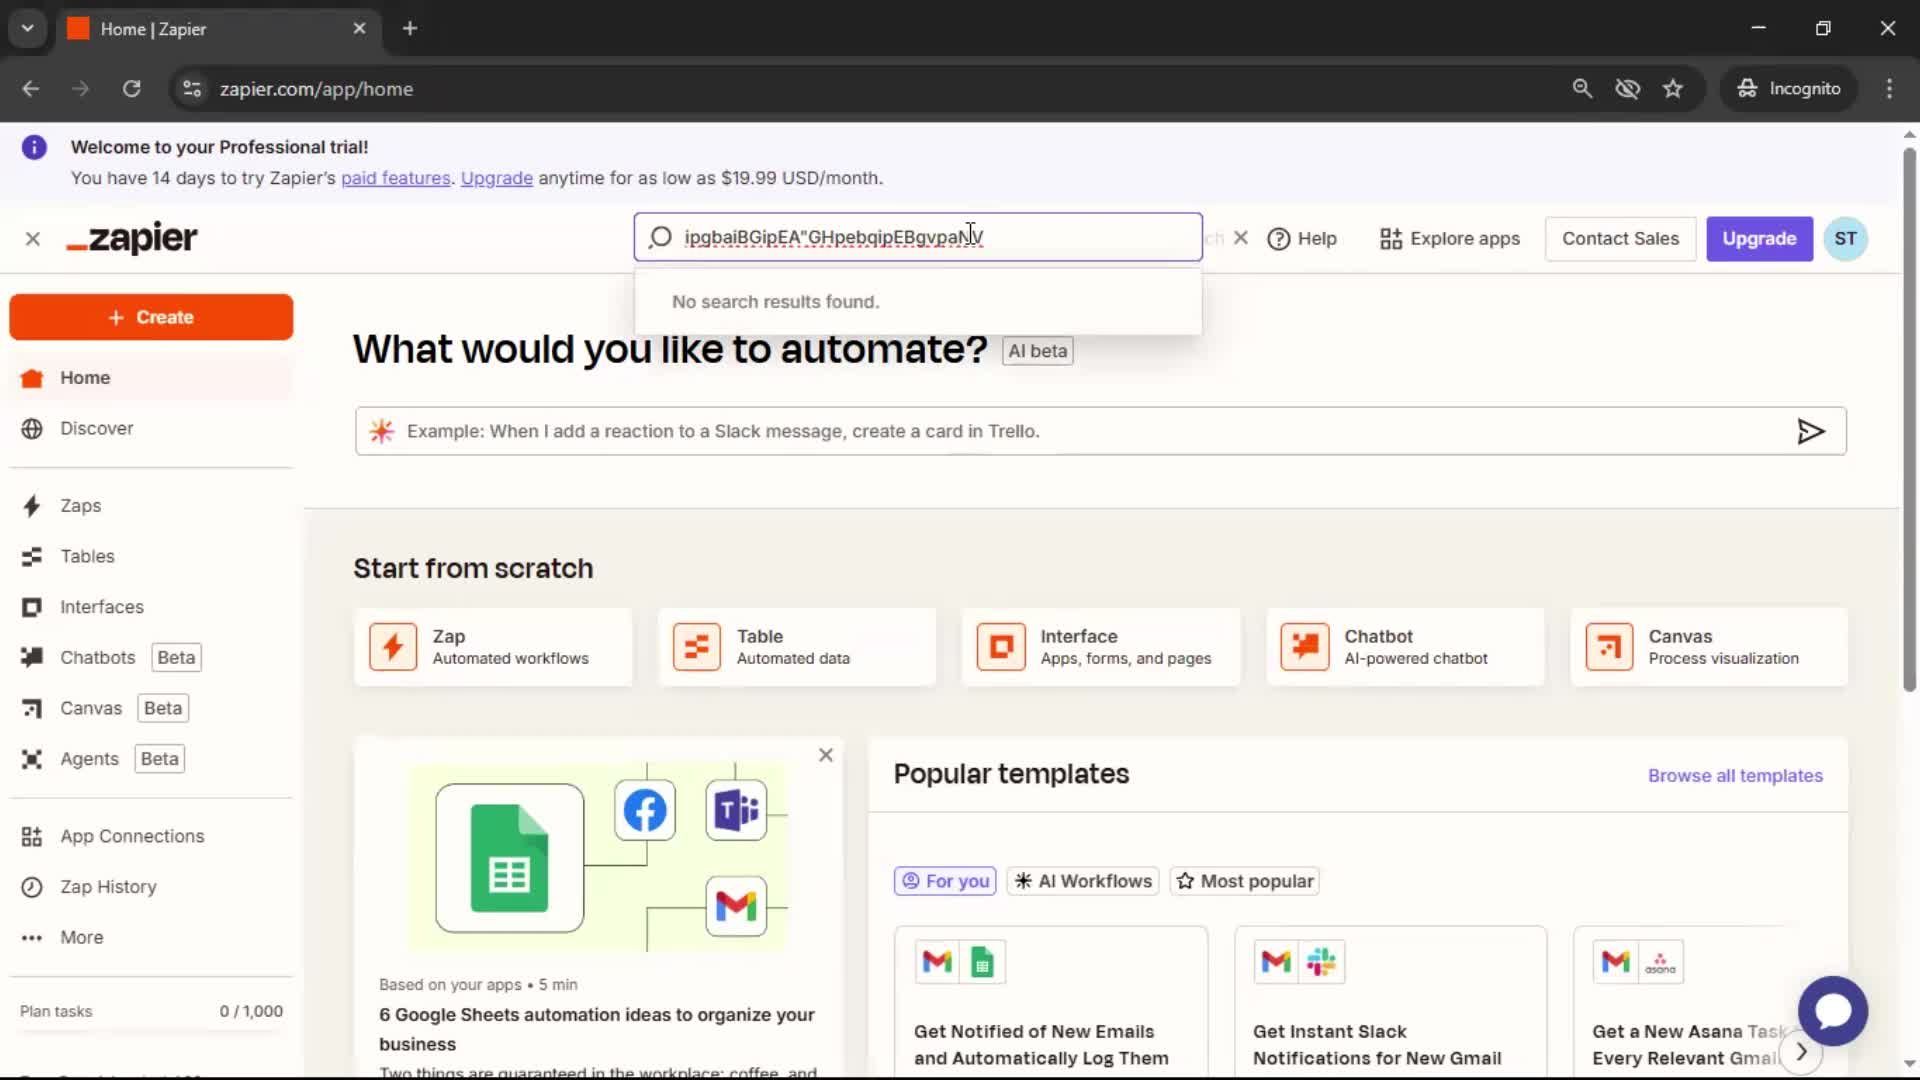Open a new browser tab
This screenshot has height=1080, width=1920.
coord(410,28)
